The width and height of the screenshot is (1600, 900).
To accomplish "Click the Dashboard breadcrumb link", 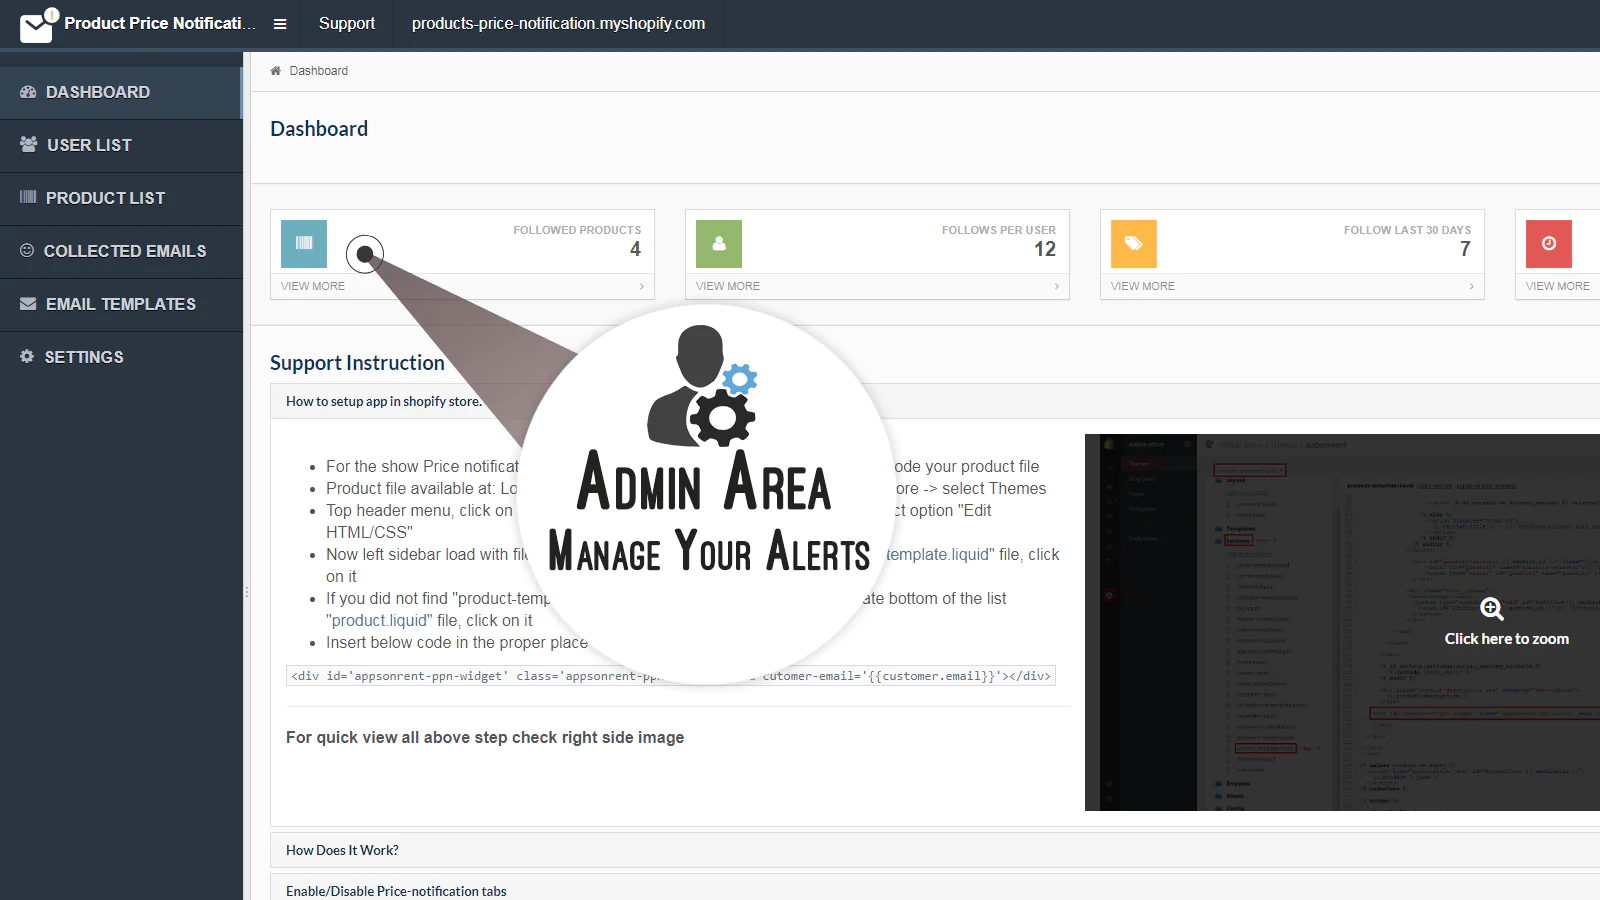I will tap(319, 71).
